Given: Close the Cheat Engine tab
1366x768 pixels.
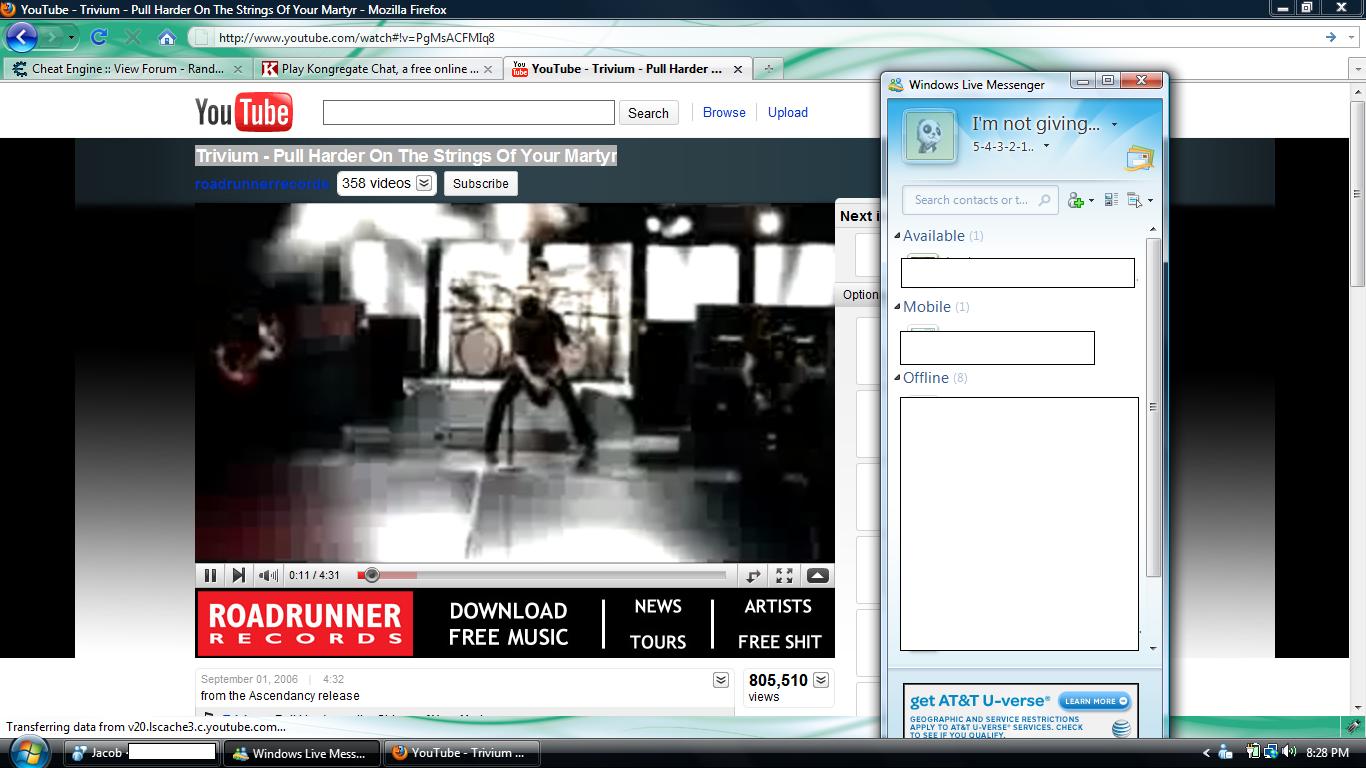Looking at the screenshot, I should [238, 69].
